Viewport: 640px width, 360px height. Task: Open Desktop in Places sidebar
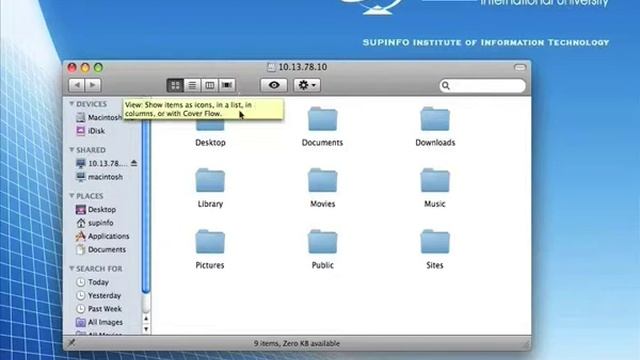pos(96,209)
